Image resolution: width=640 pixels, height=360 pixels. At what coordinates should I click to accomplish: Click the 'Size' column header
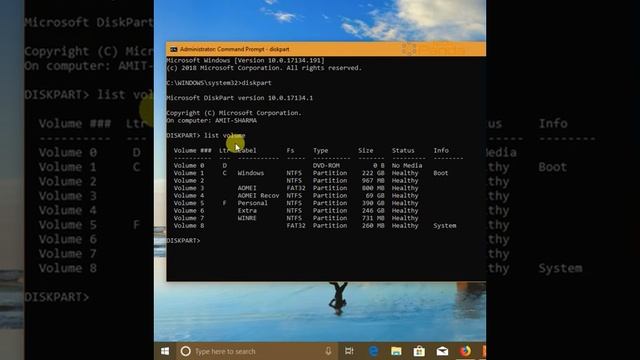tap(366, 151)
